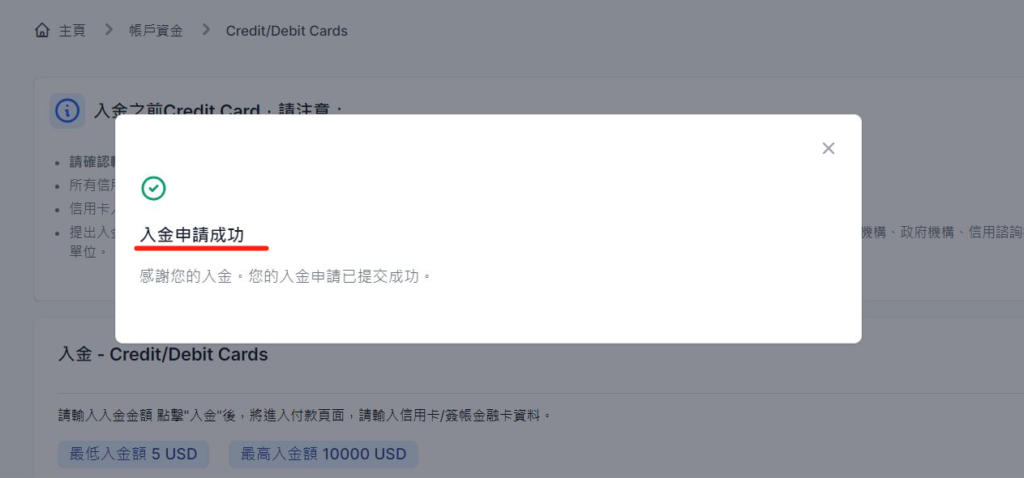Click the 感謝您的入金 confirmation message
Screen dimensions: 1024x478
point(286,276)
